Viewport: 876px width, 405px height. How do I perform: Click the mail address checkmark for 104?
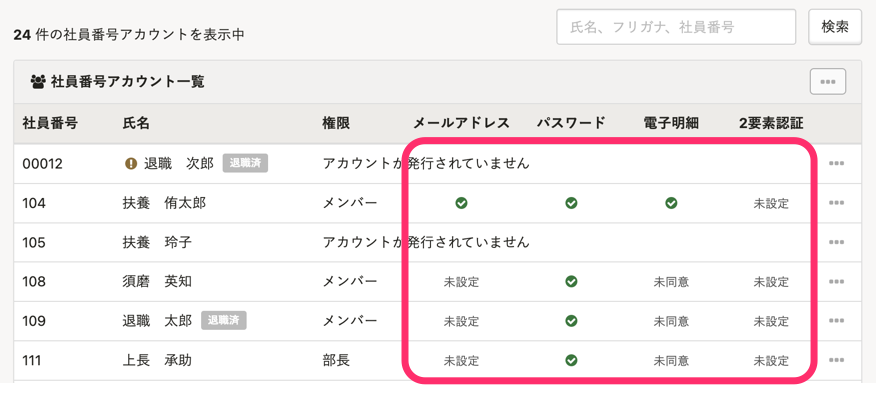point(461,203)
